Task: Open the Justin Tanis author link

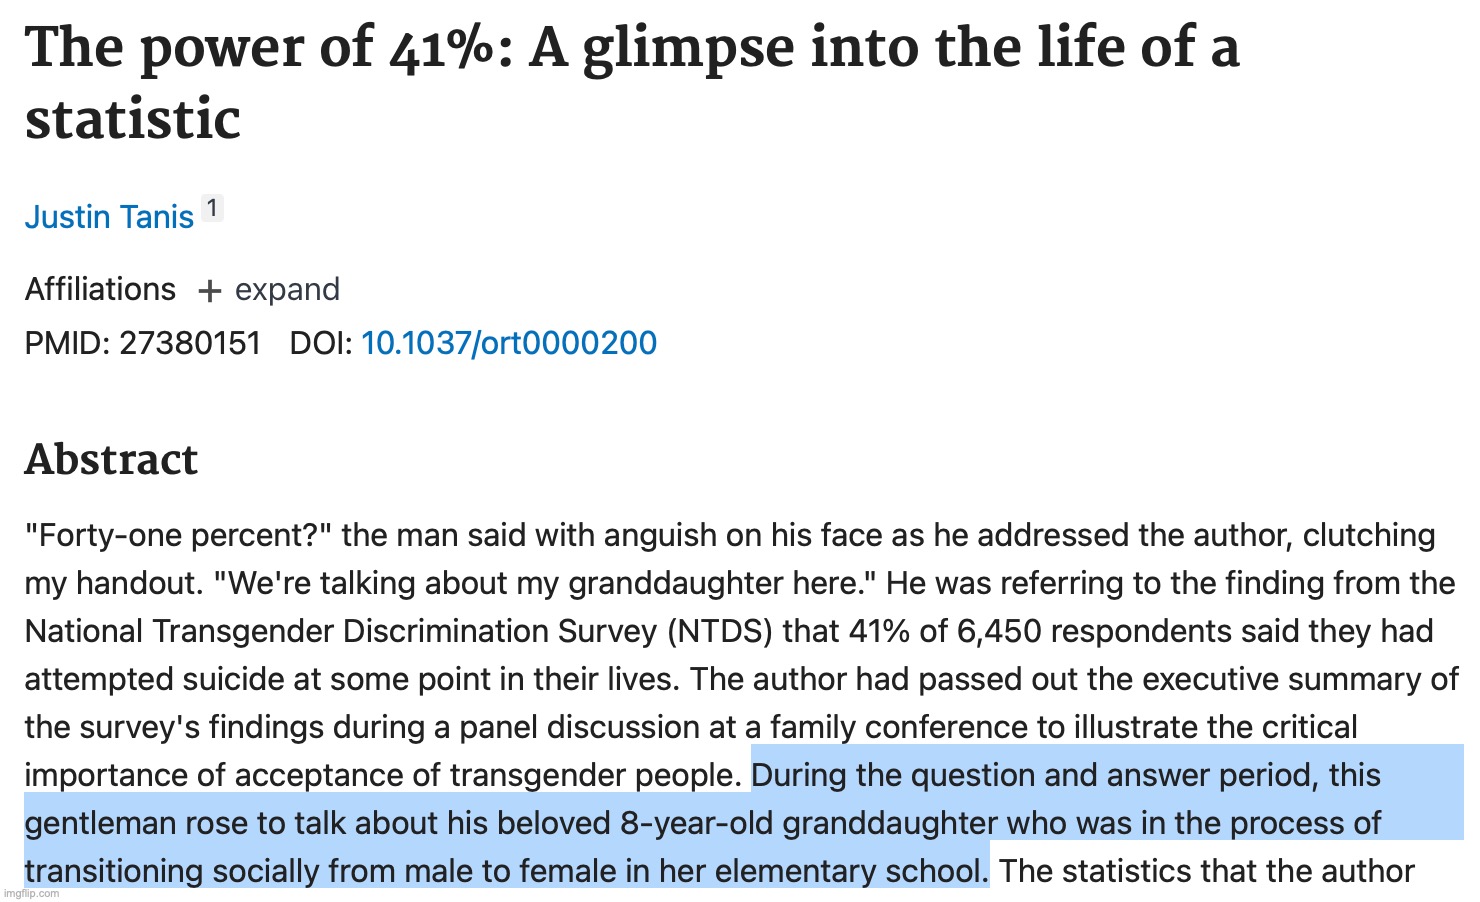Action: (109, 217)
